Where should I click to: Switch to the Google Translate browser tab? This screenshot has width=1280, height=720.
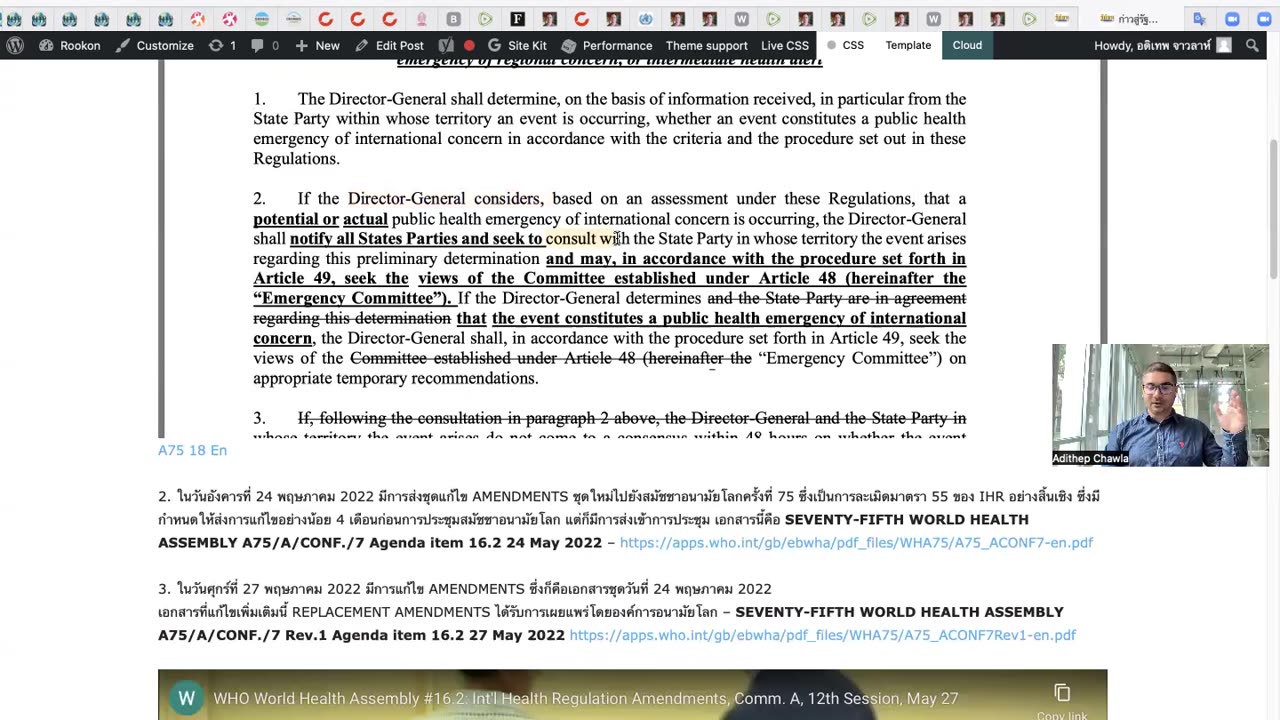click(1199, 19)
